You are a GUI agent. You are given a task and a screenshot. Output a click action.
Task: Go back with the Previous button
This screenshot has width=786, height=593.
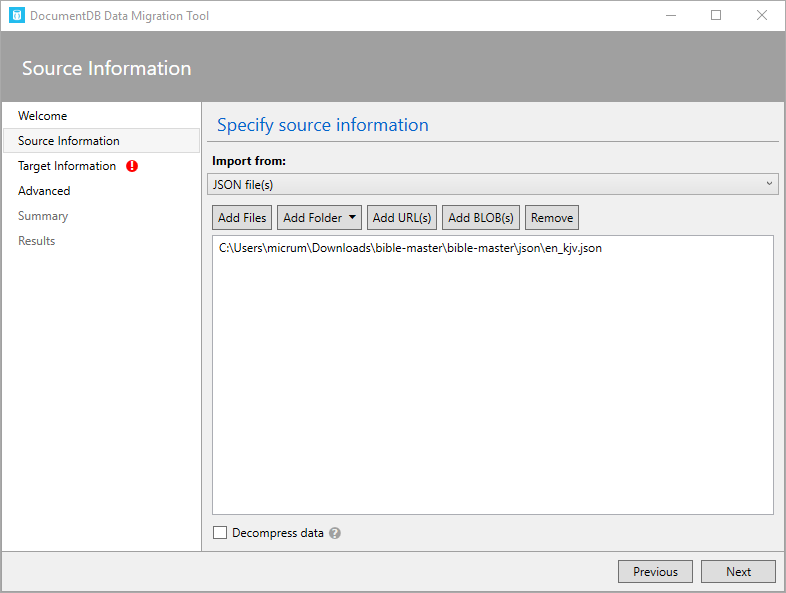655,572
